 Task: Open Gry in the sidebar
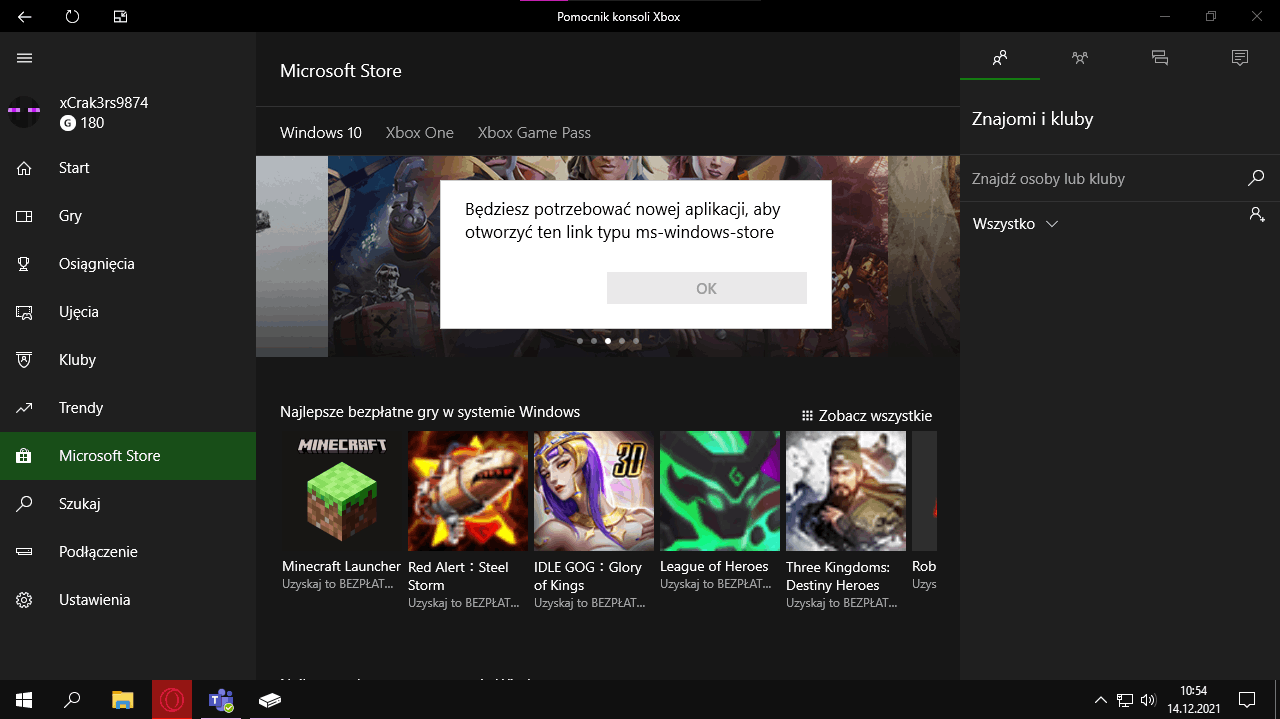(x=128, y=216)
